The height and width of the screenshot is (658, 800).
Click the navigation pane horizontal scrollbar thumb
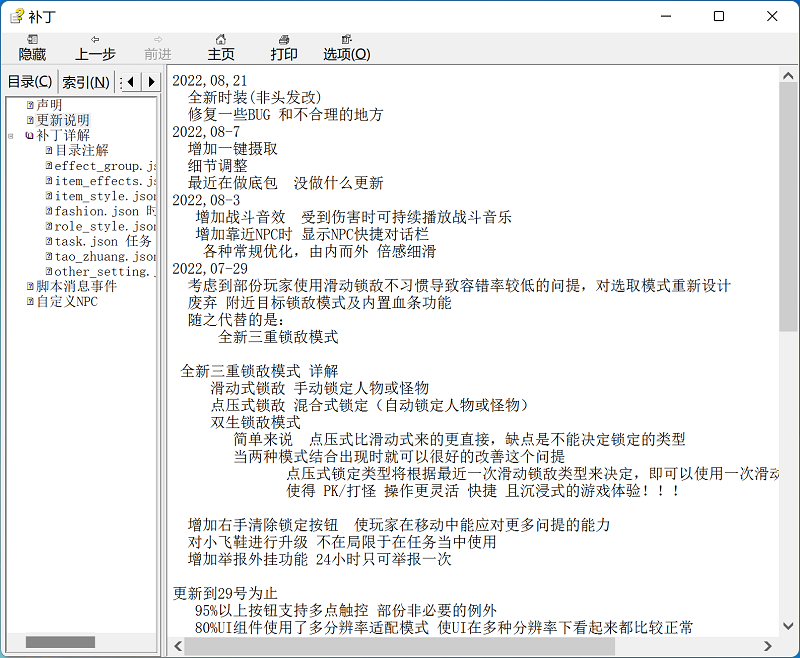tap(60, 642)
